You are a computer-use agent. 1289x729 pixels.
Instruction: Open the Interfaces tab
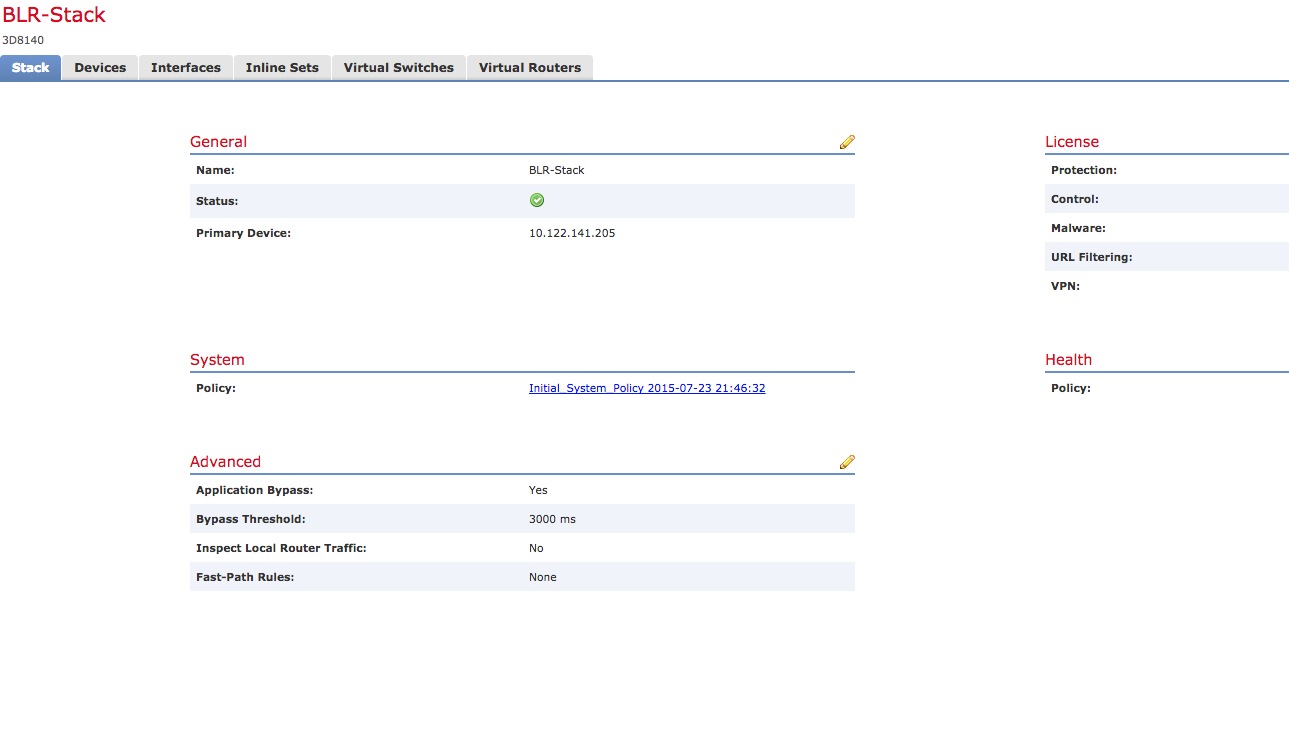tap(186, 68)
